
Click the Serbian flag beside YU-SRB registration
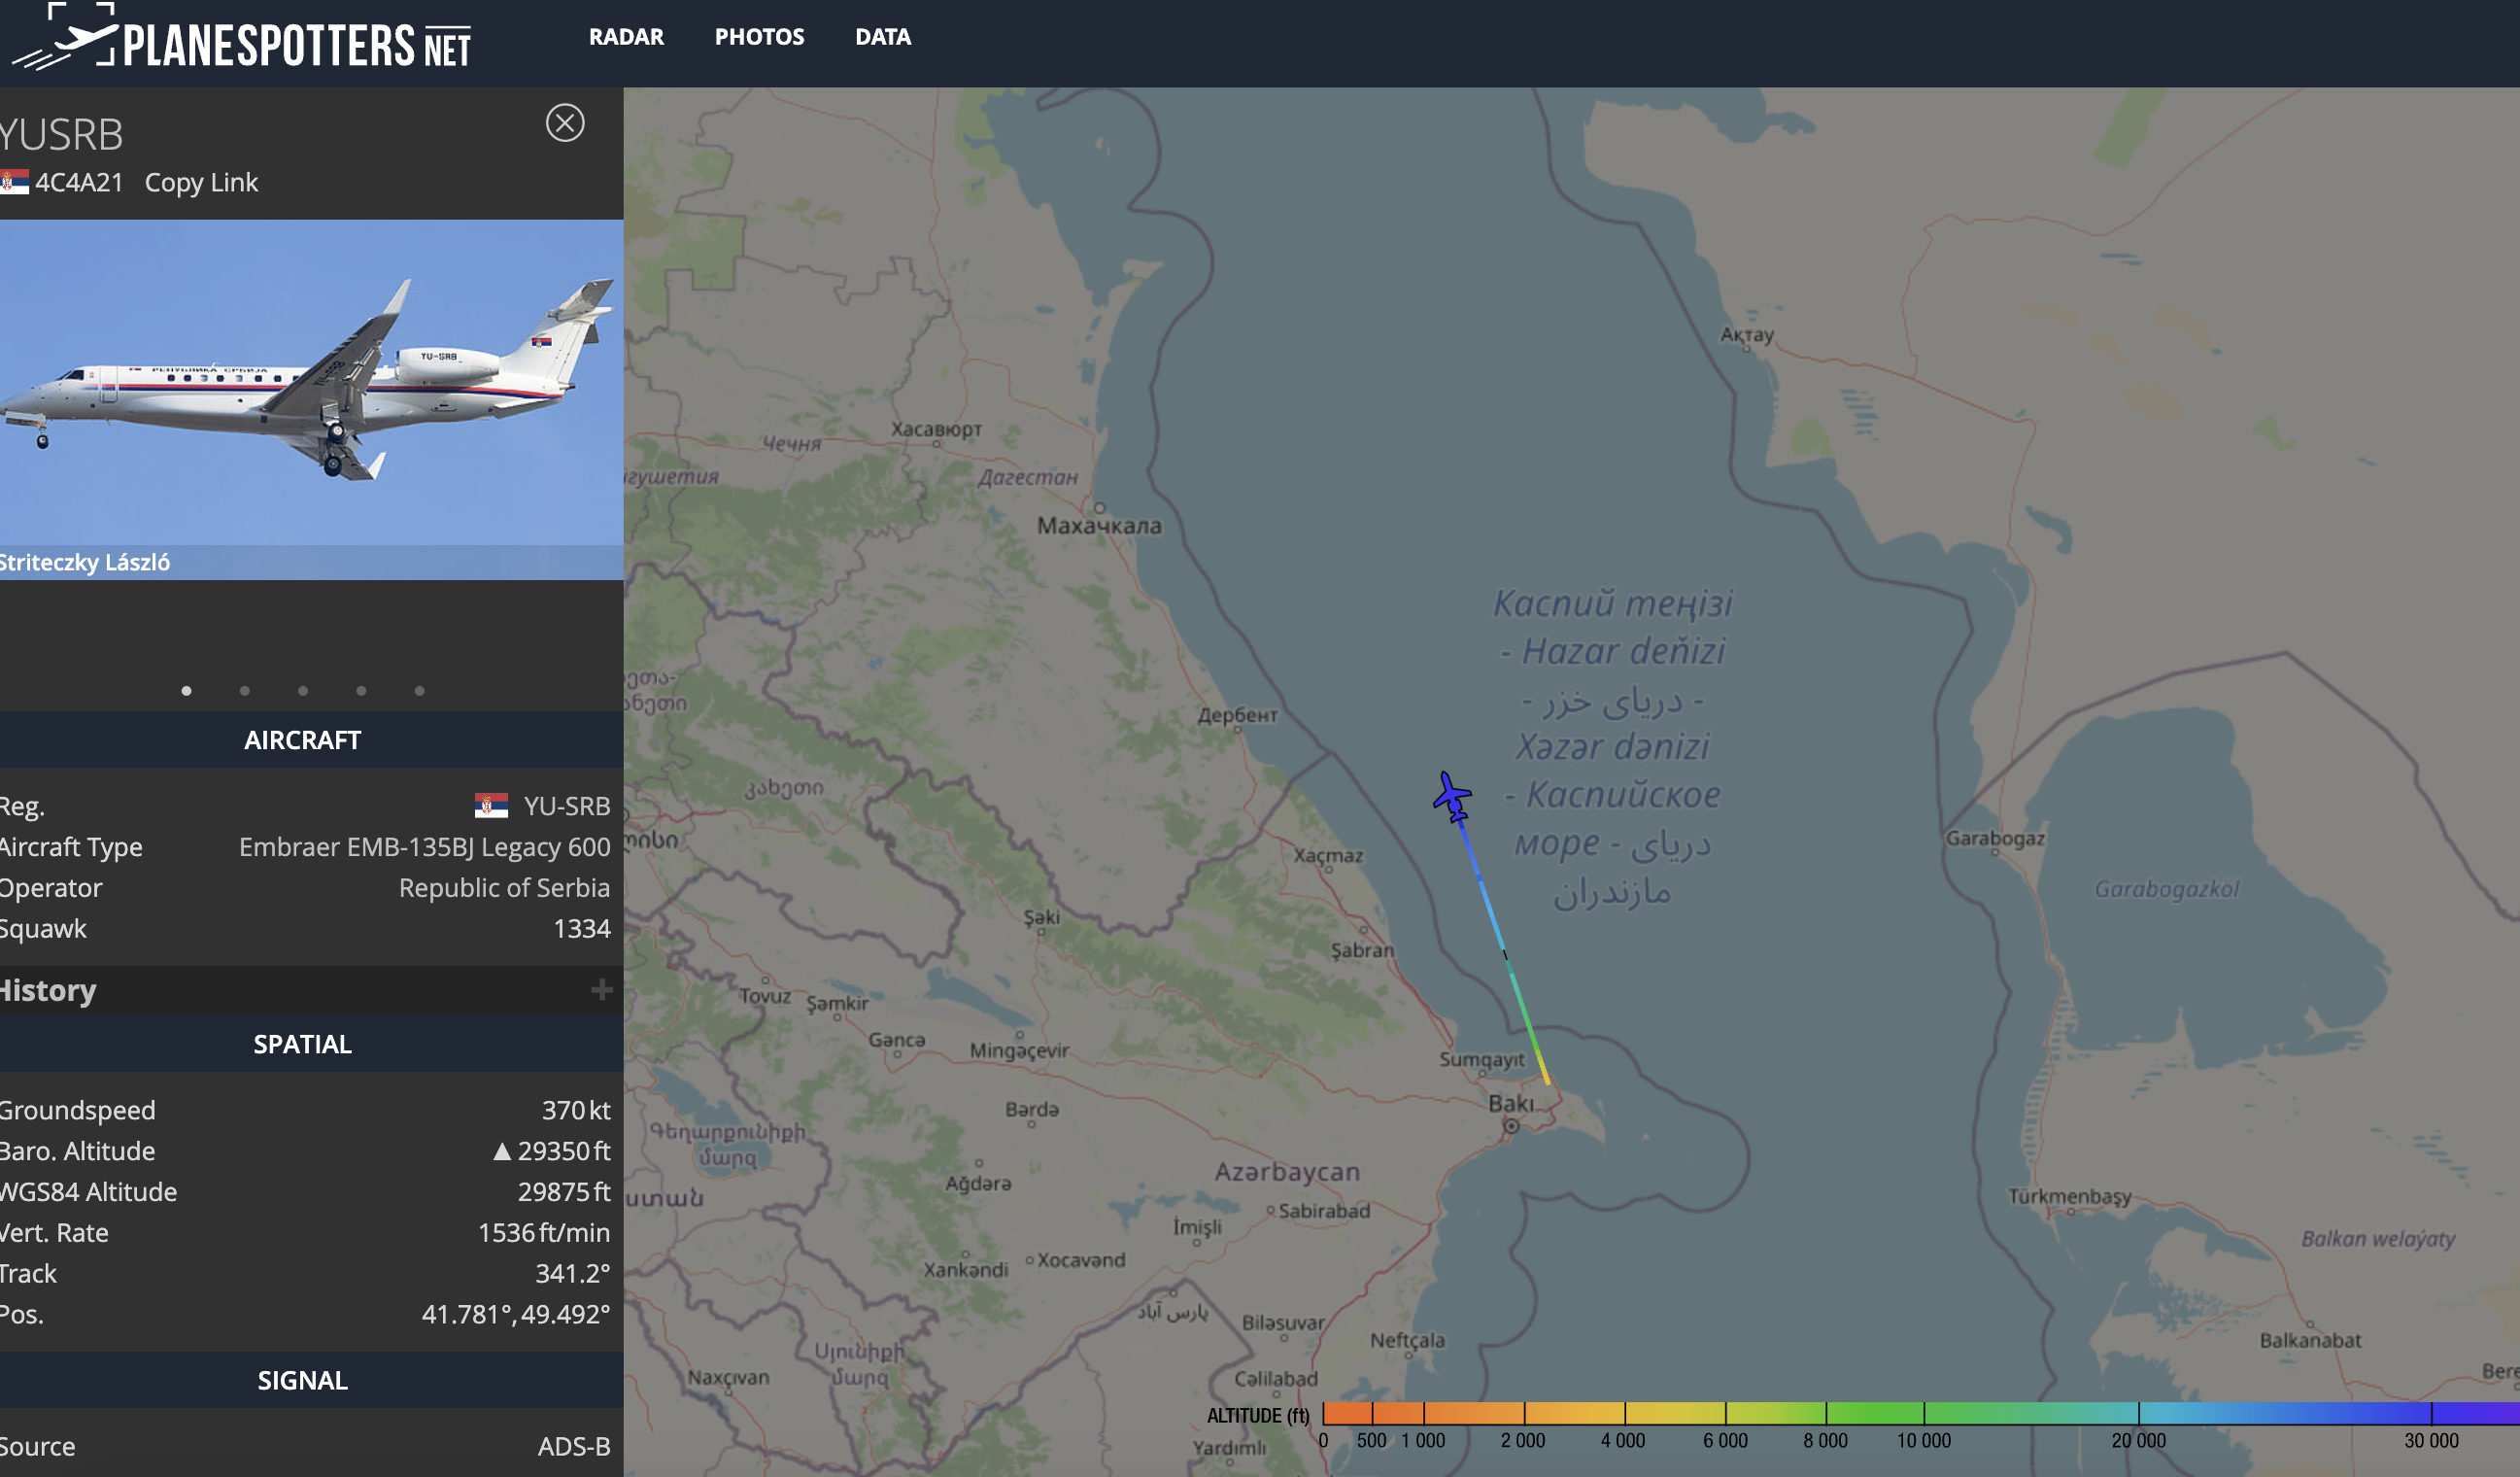click(491, 805)
